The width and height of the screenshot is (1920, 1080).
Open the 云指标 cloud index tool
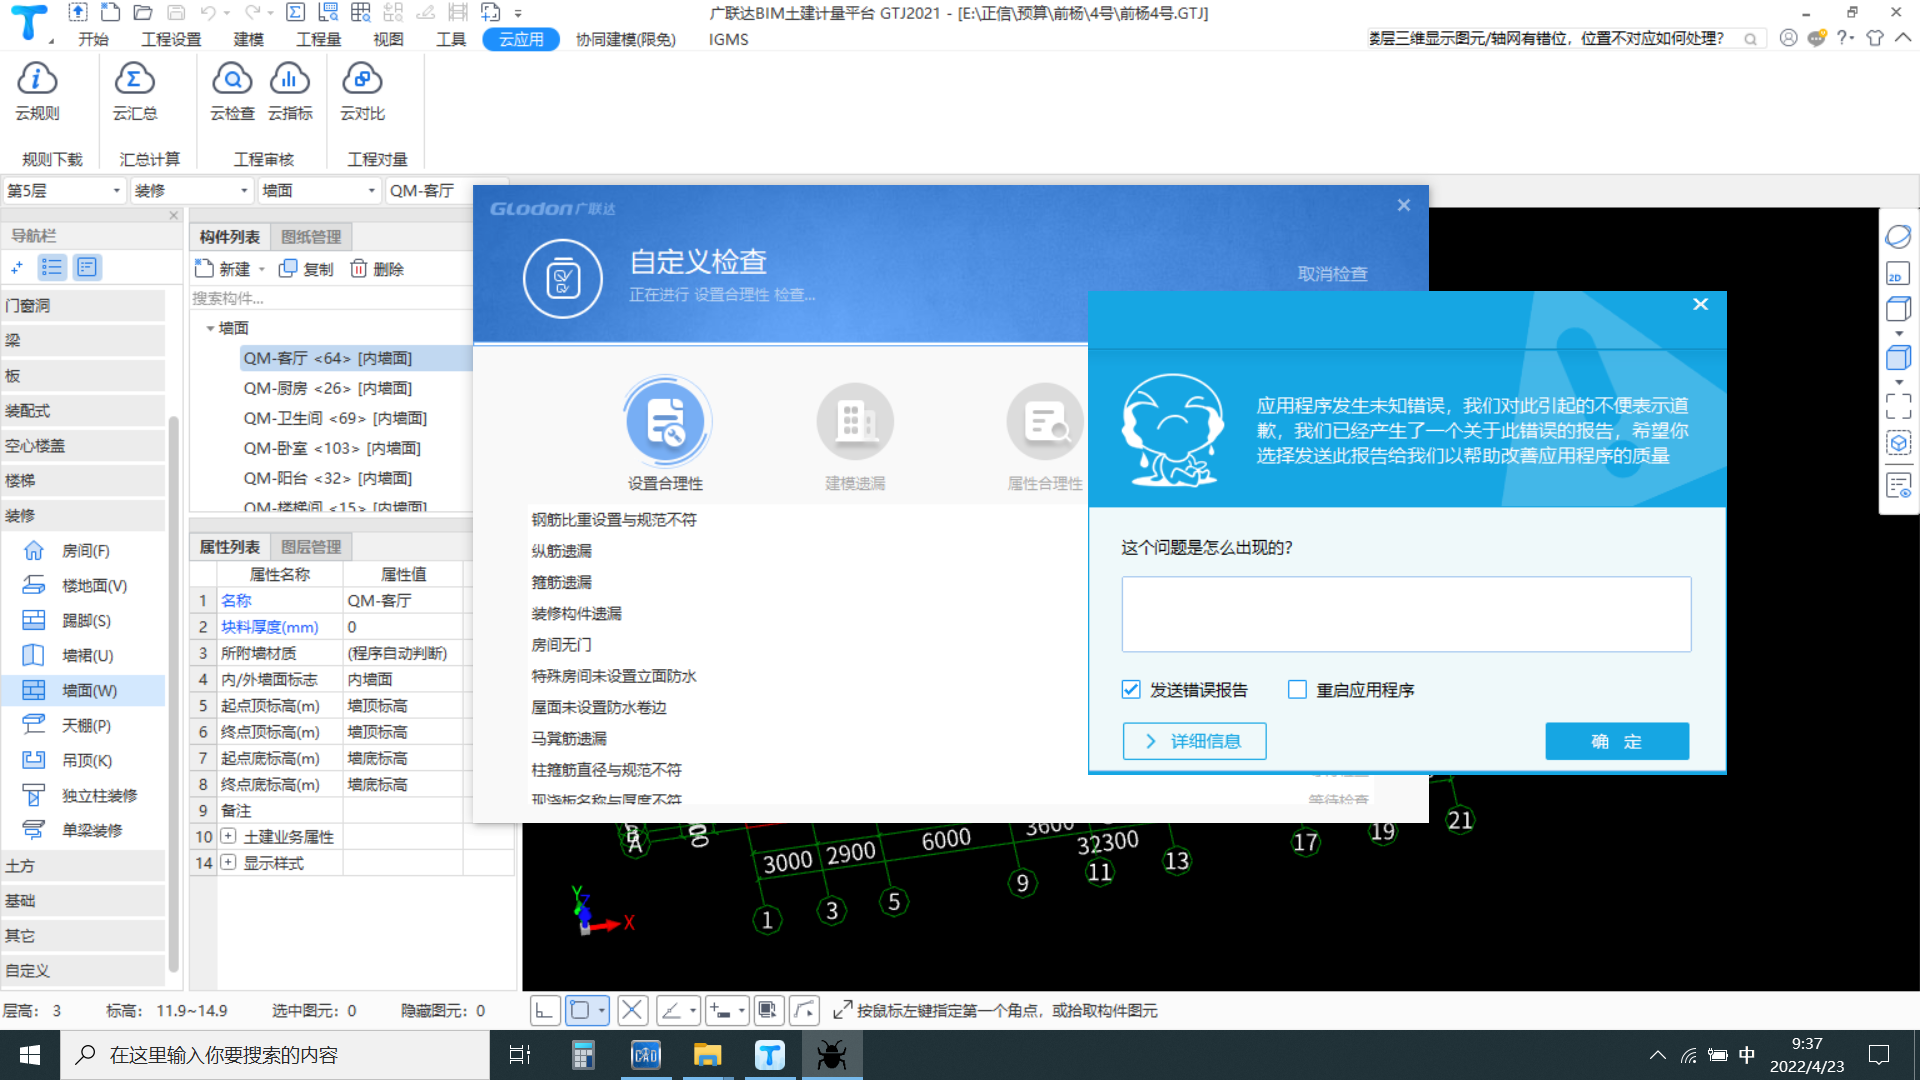coord(290,90)
